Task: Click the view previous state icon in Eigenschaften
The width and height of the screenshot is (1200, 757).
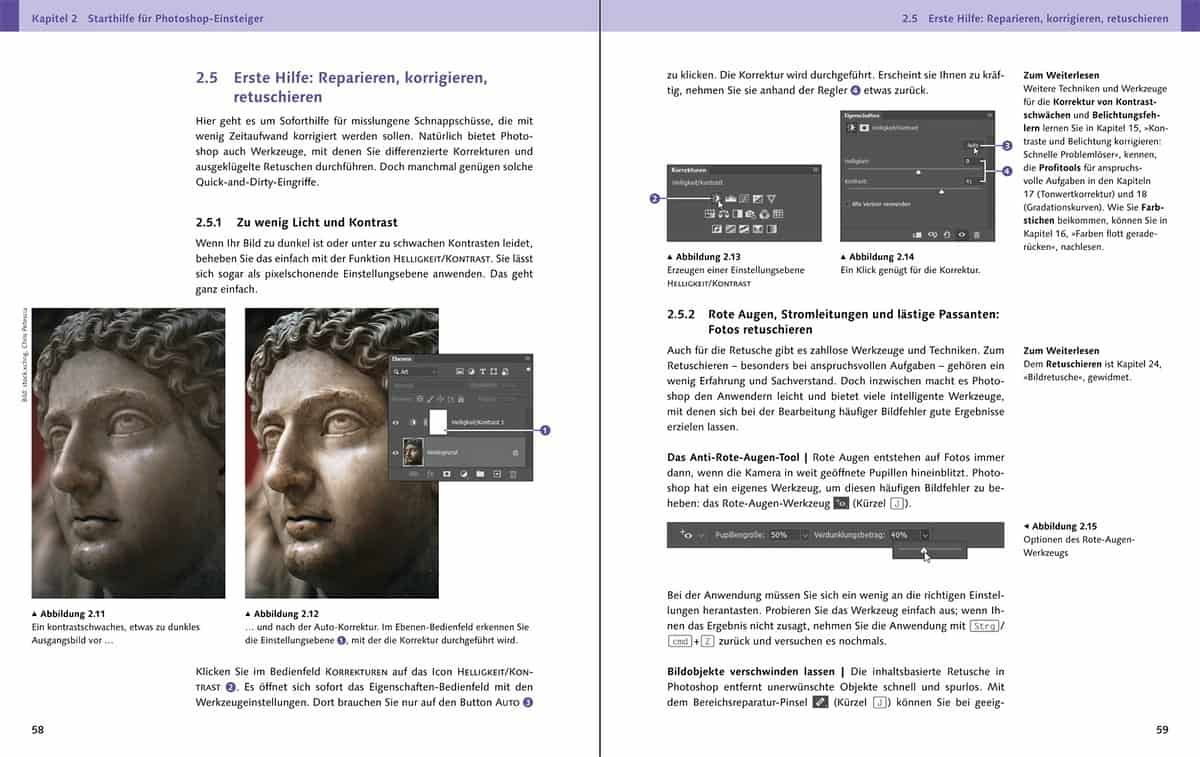Action: pos(933,235)
